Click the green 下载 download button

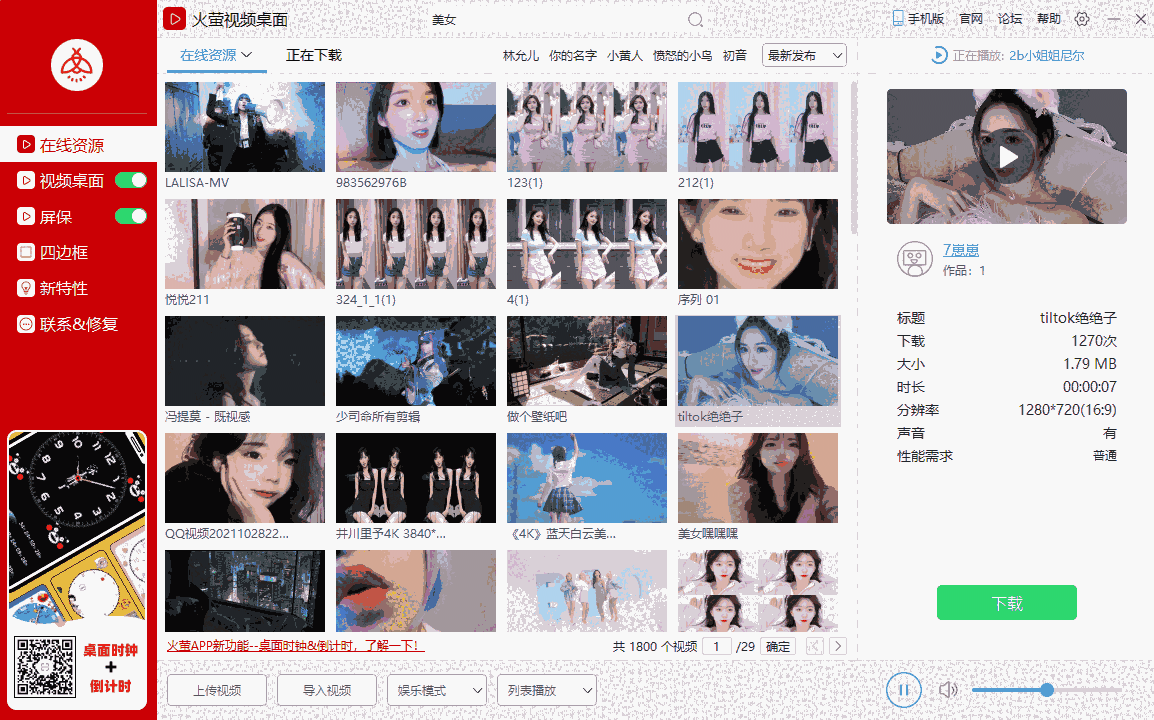click(x=1006, y=602)
